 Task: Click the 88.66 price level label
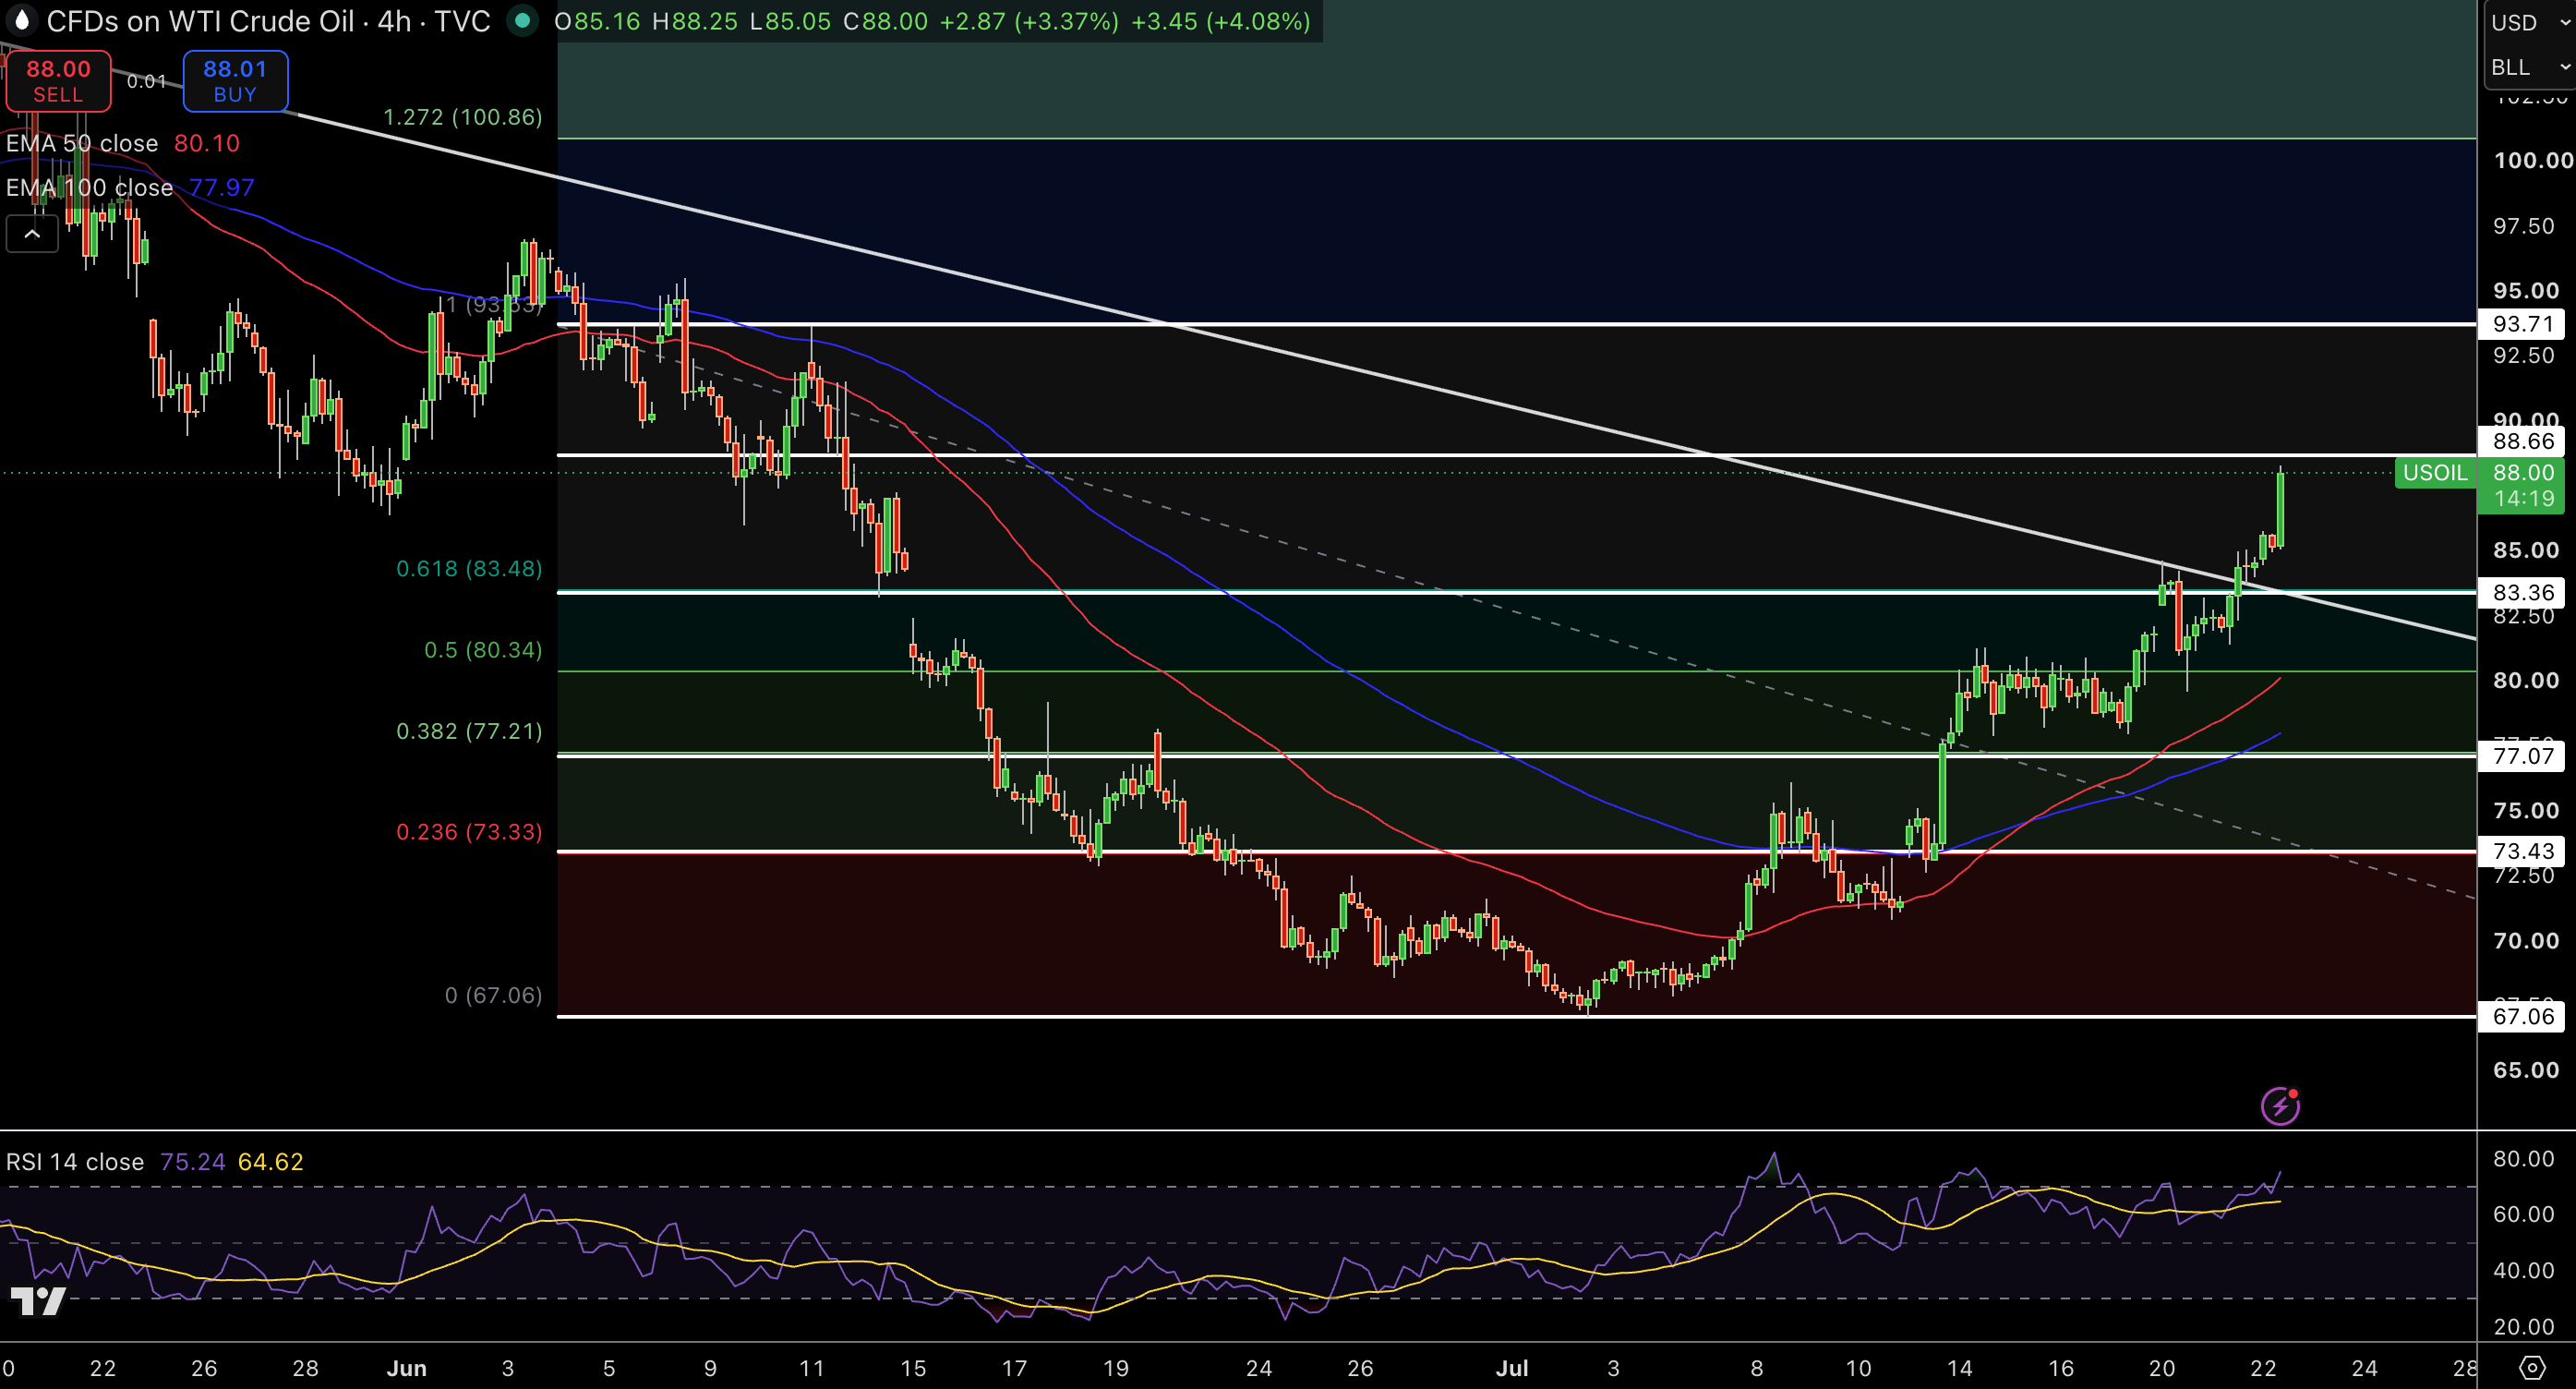click(2523, 441)
